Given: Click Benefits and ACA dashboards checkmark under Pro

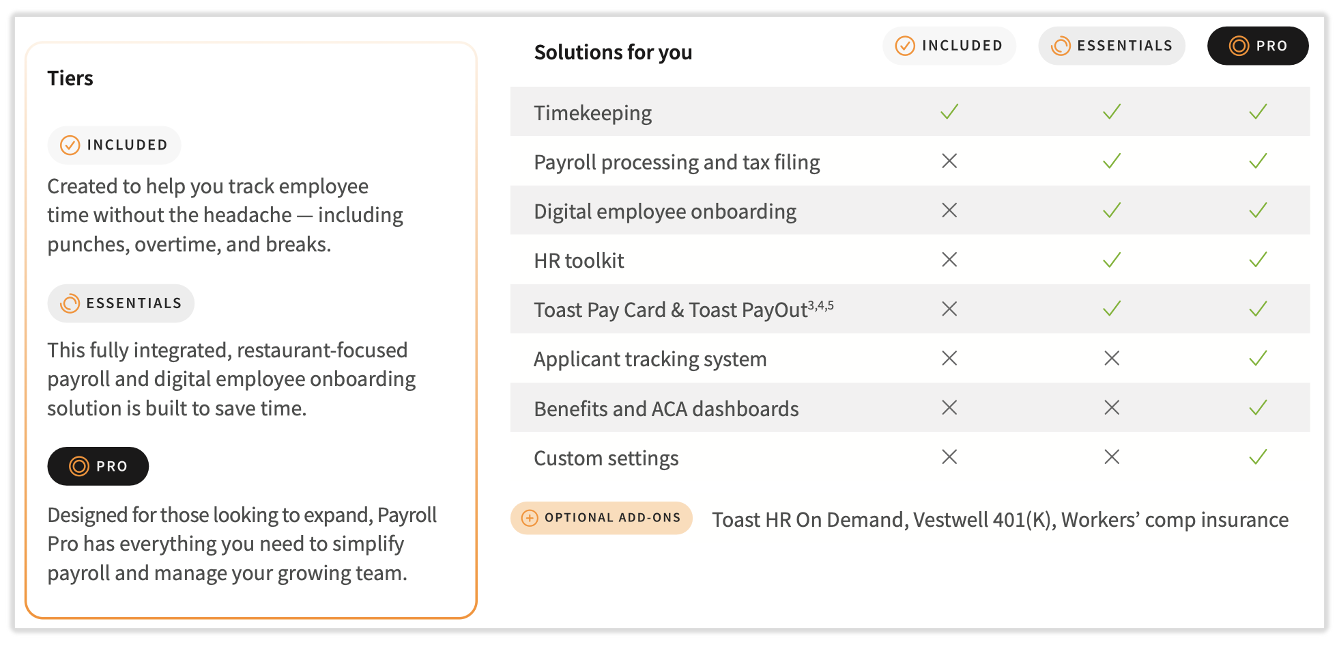Looking at the screenshot, I should (1258, 407).
